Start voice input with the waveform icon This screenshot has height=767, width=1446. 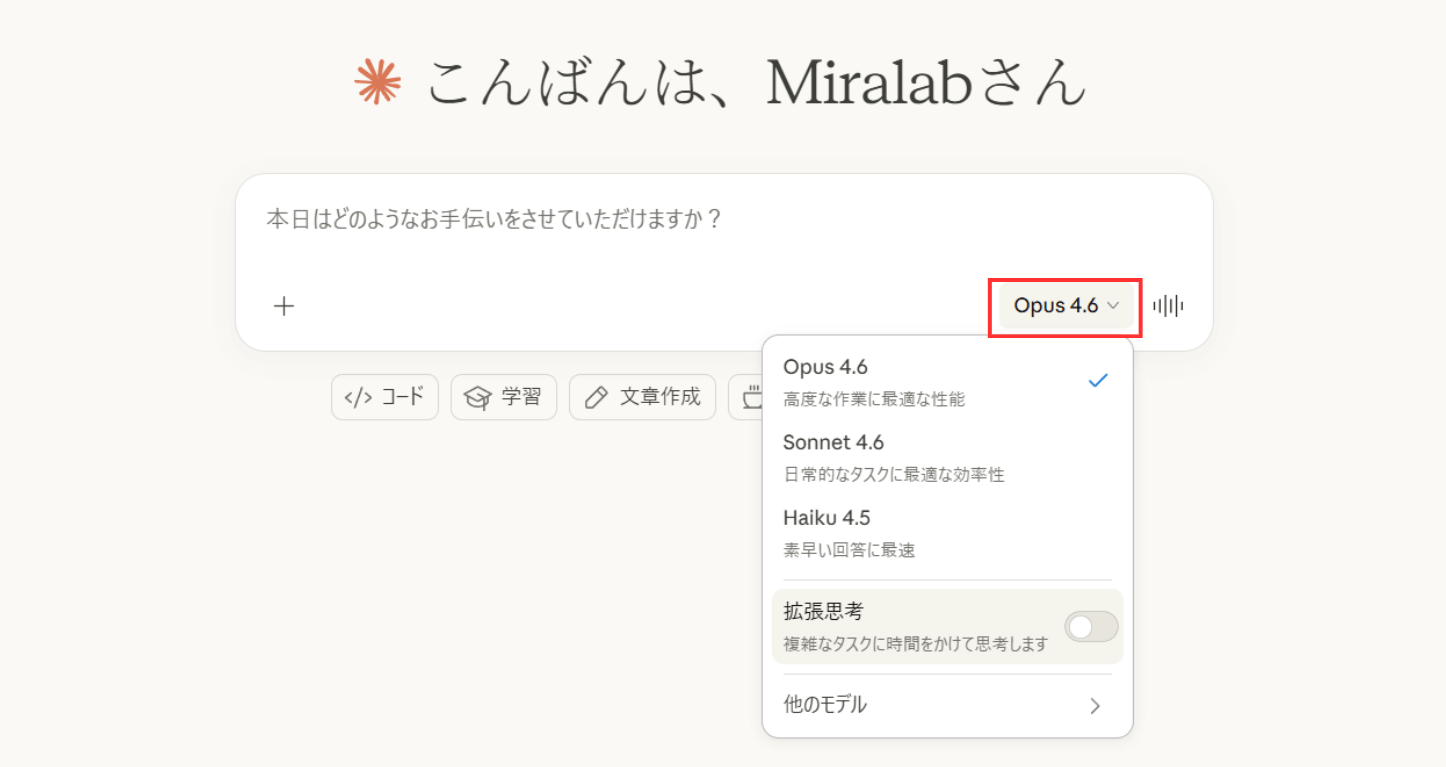(1167, 306)
